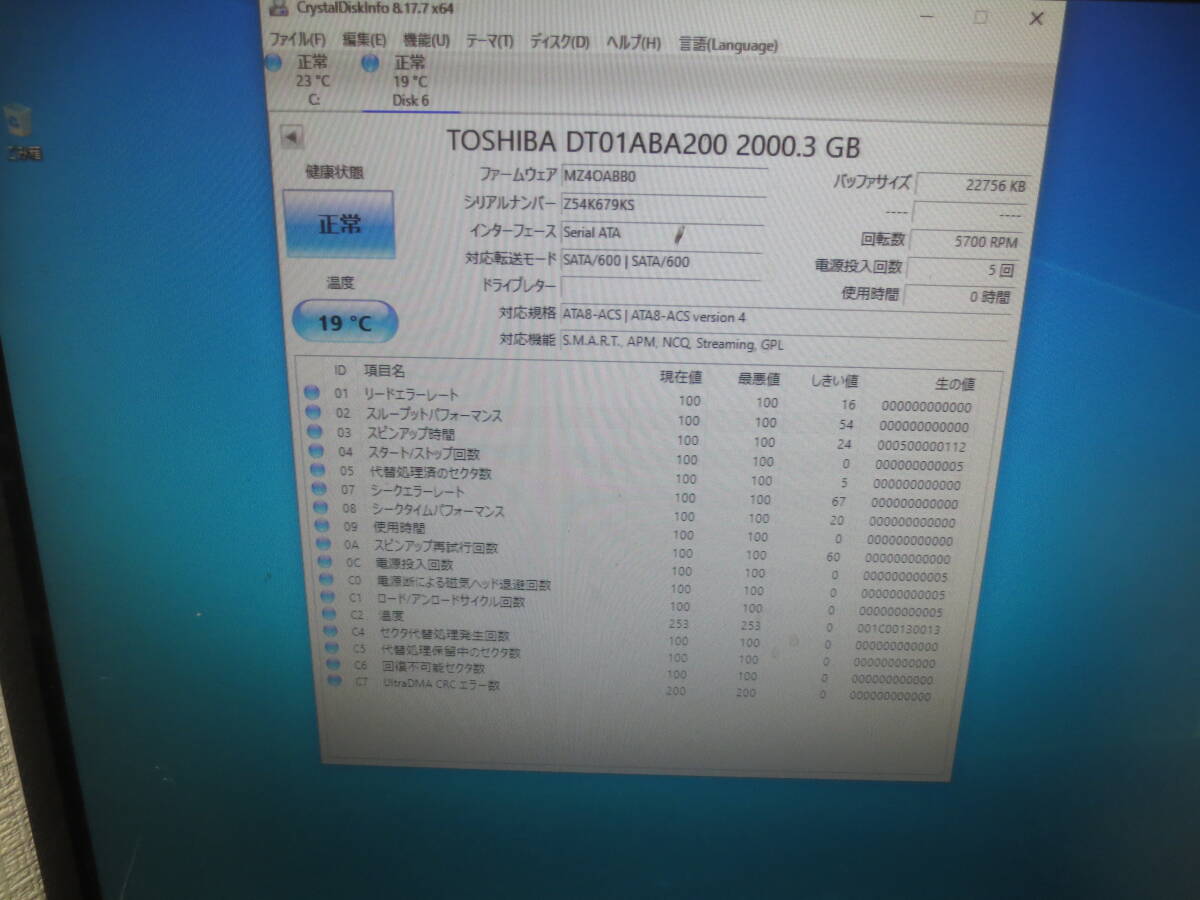Screen dimensions: 1200x900
Task: Click the status icon for 代替処理保留中のセクタ数
Action: click(x=332, y=648)
